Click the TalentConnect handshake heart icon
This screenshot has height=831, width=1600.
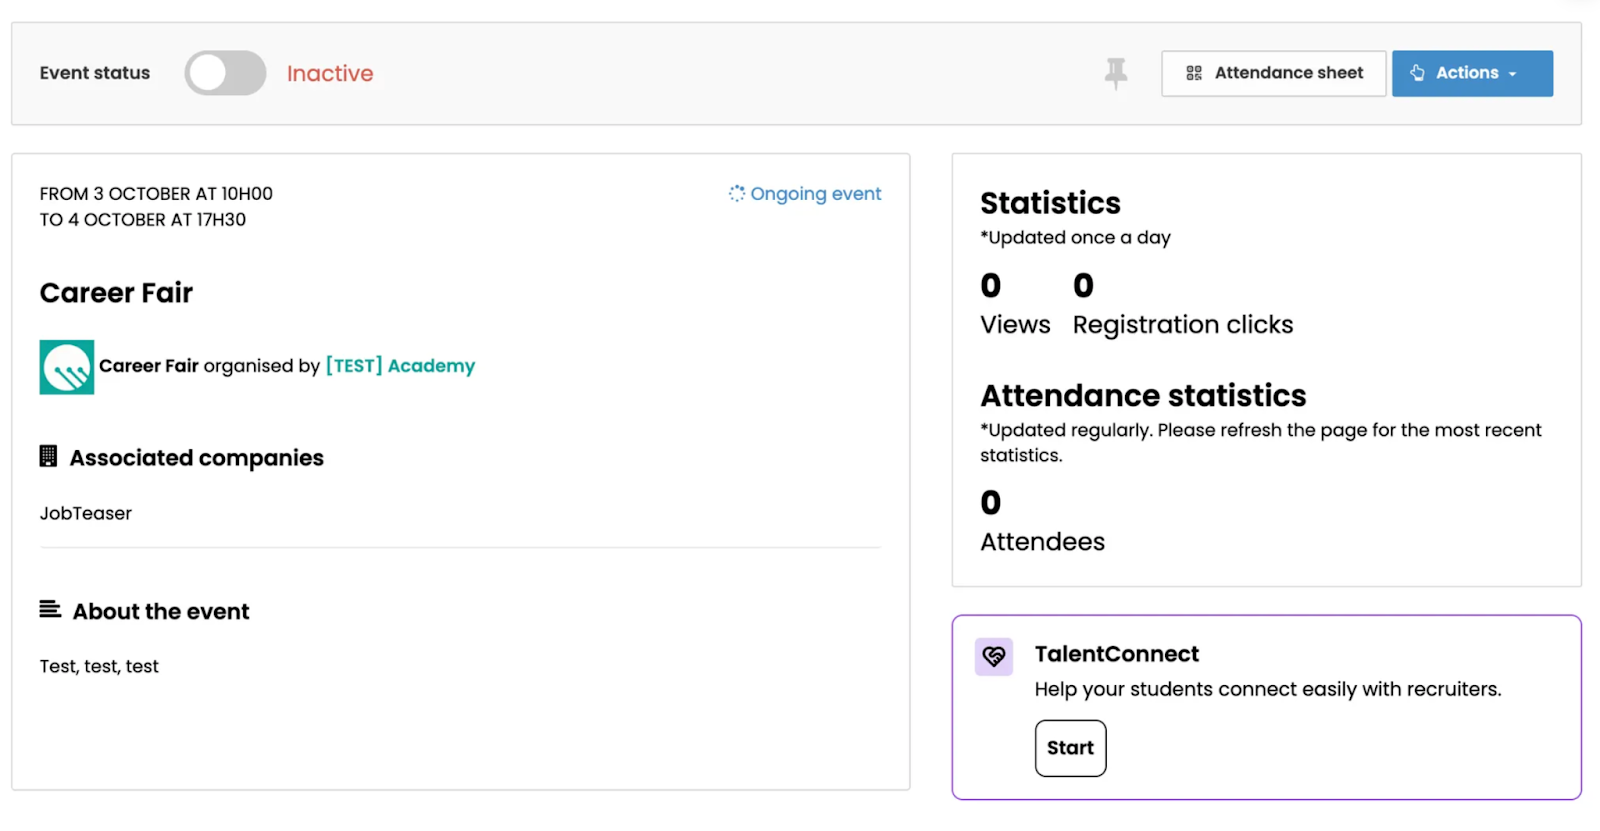click(994, 657)
